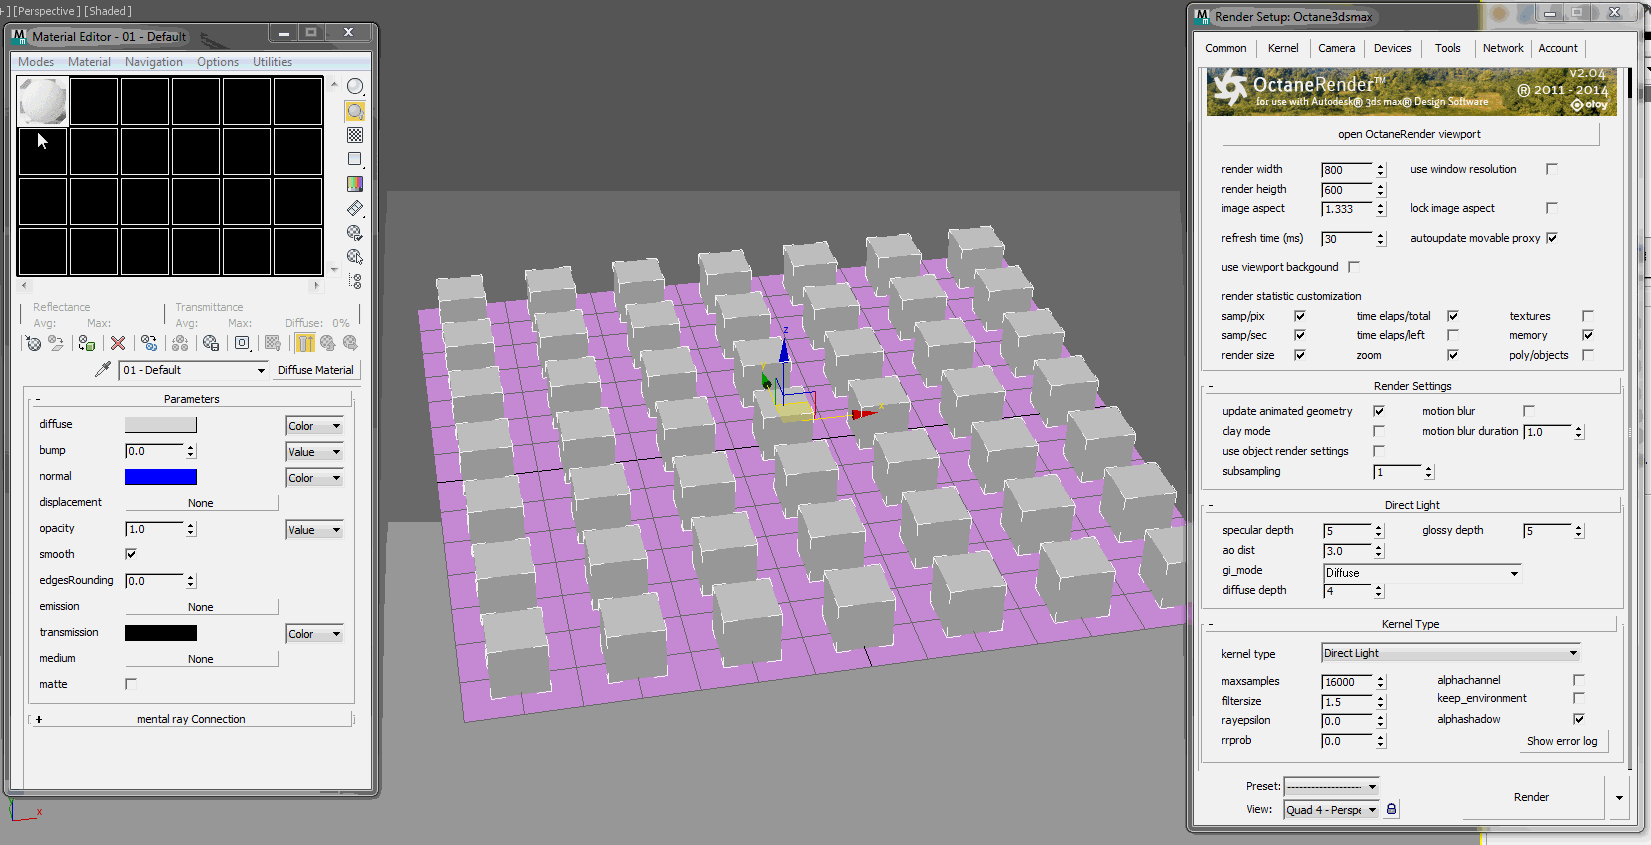Toggle lock image aspect checkbox
The height and width of the screenshot is (845, 1651).
tap(1552, 208)
